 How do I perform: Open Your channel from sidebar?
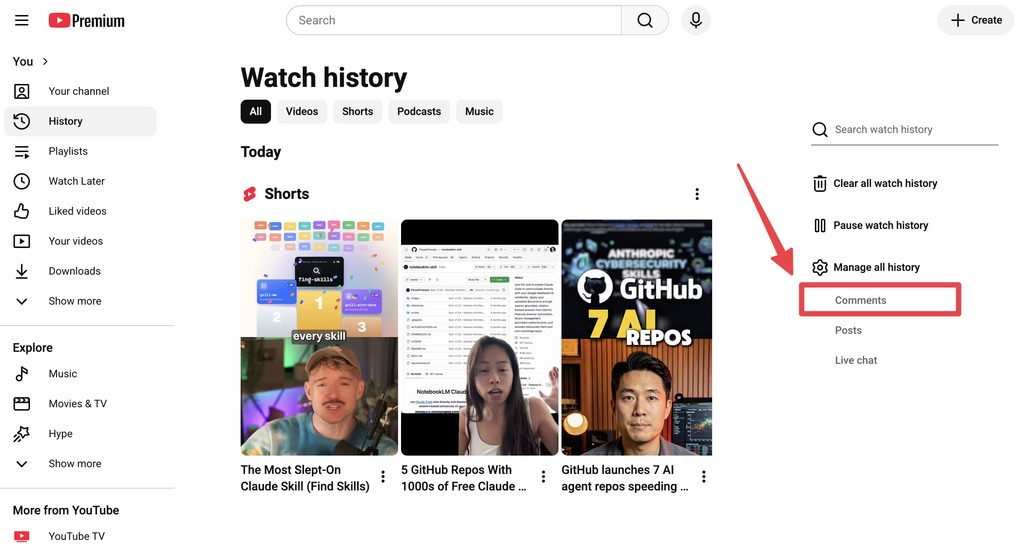click(x=79, y=91)
